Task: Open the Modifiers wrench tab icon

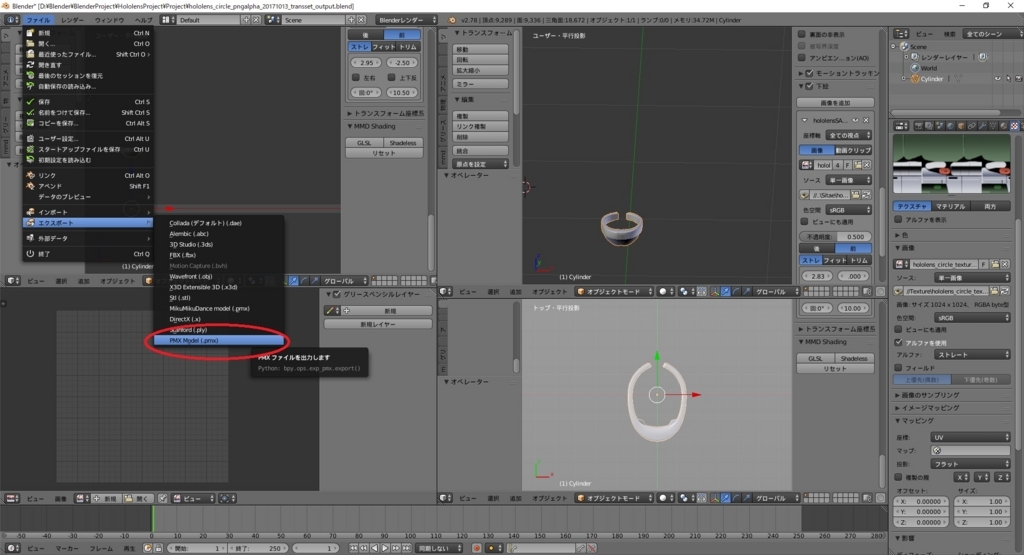Action: 983,126
